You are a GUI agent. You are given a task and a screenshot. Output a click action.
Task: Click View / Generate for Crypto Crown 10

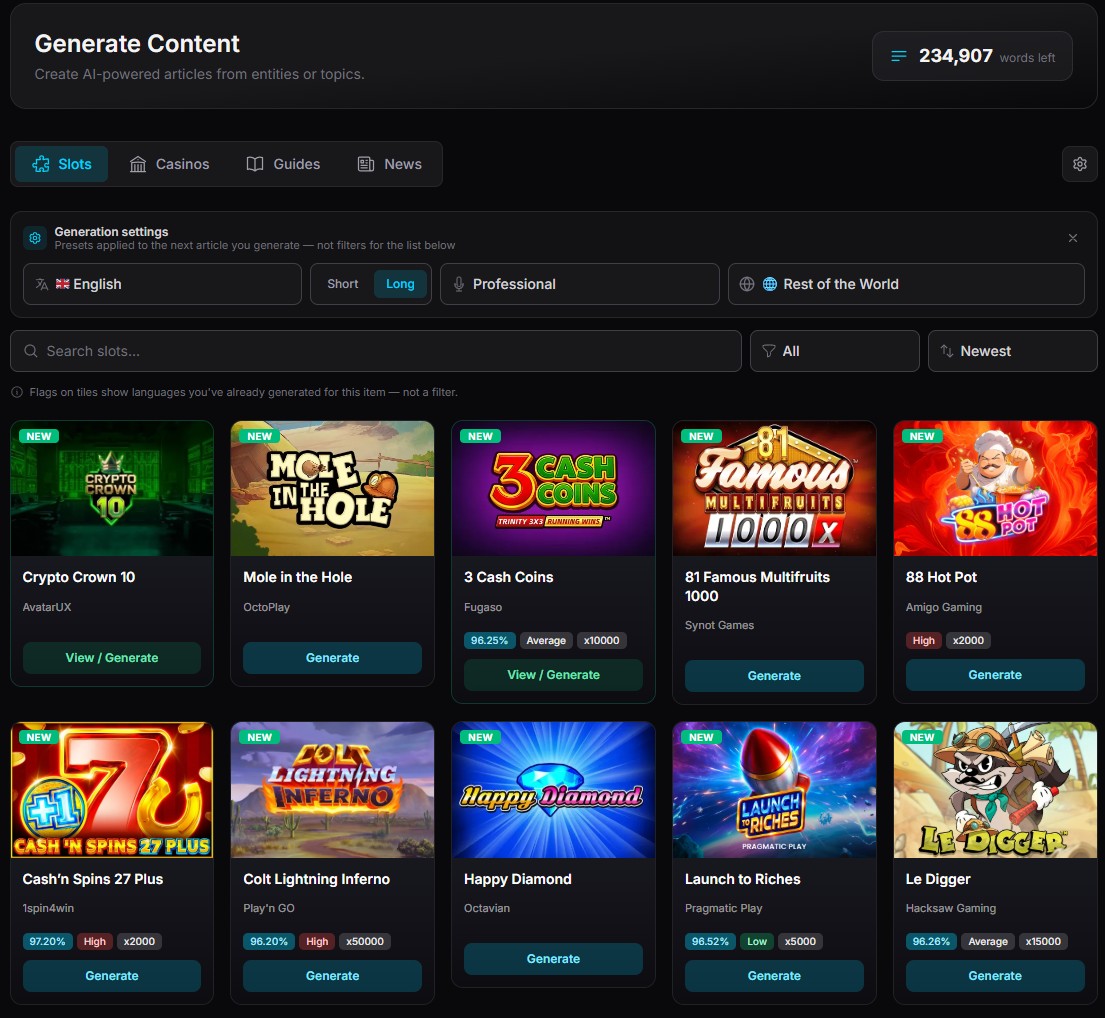(112, 657)
